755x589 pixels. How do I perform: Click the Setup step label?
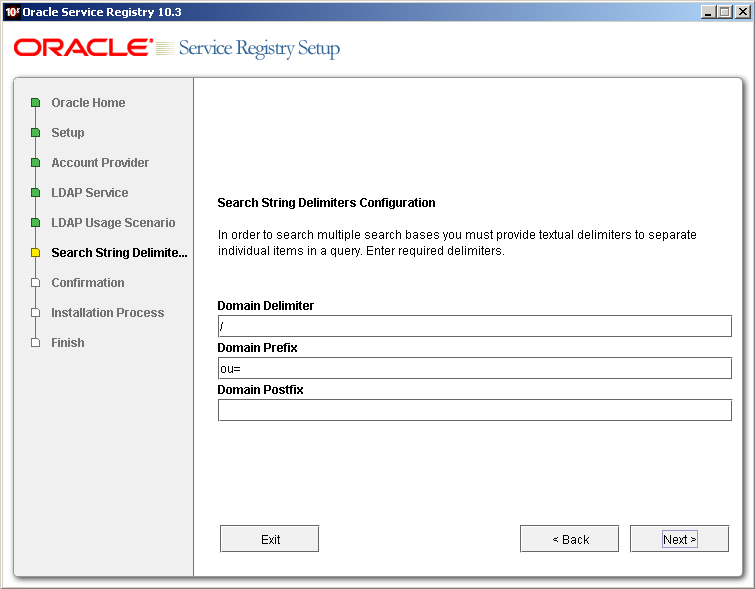tap(68, 132)
